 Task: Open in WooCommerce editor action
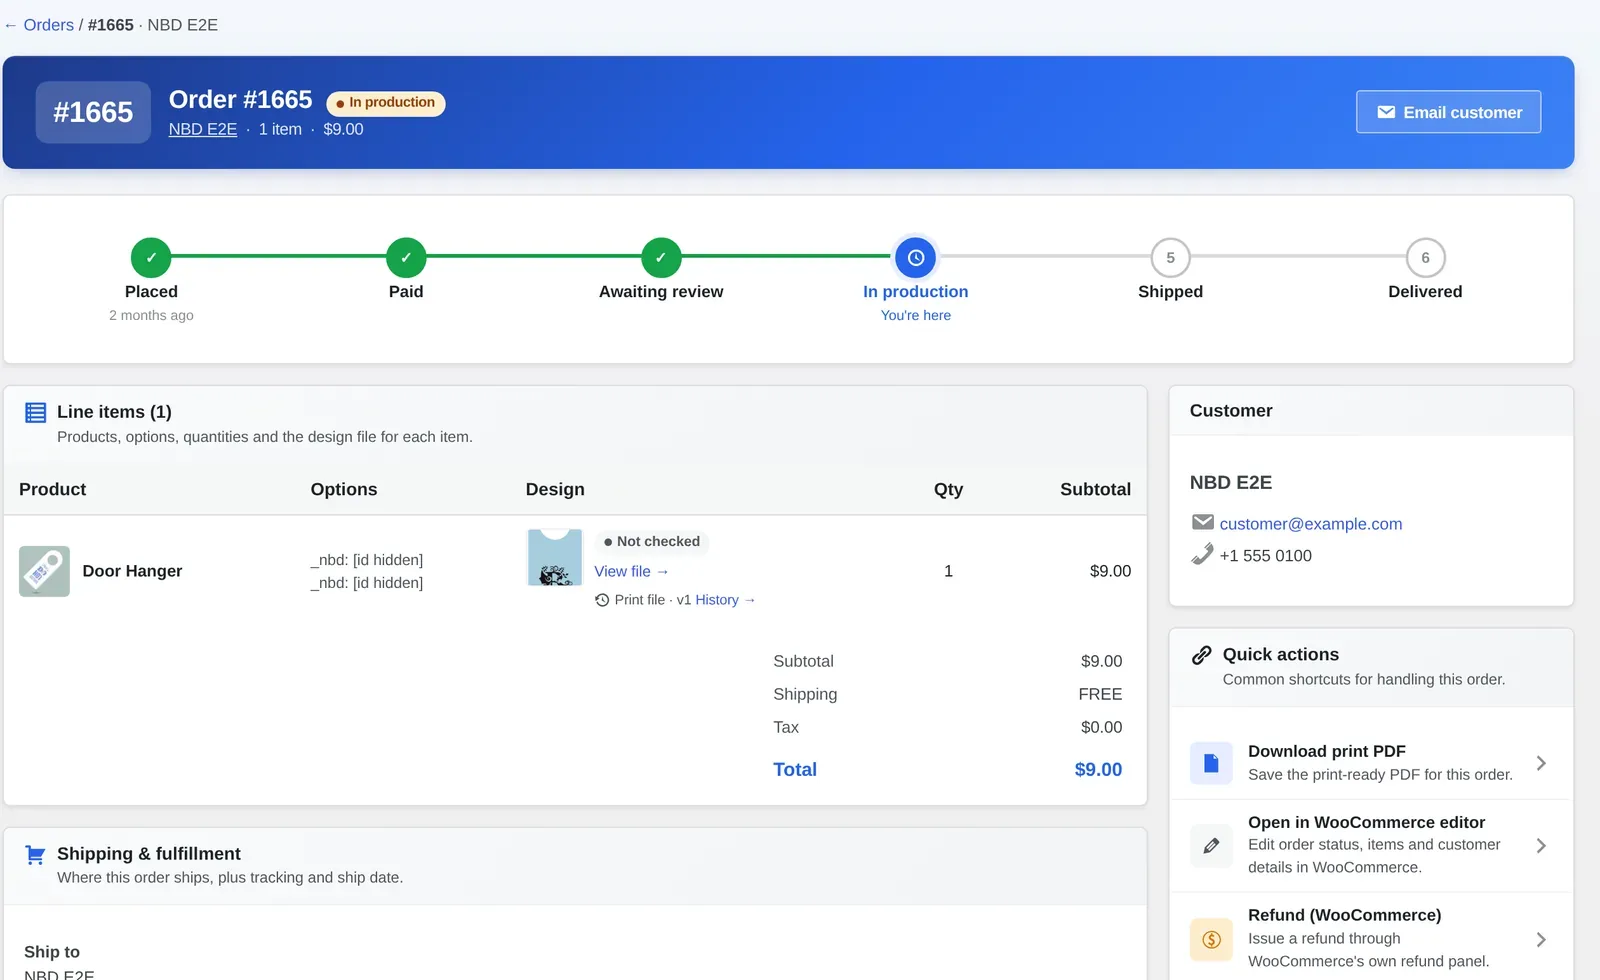click(1371, 845)
